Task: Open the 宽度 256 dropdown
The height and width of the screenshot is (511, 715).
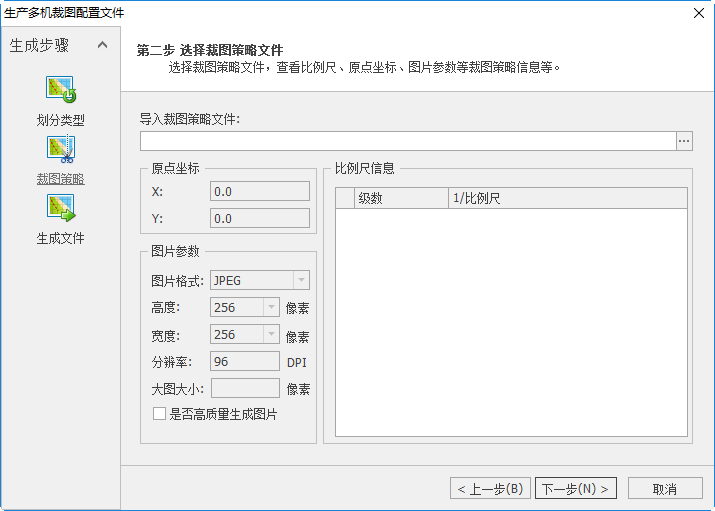Action: click(x=270, y=335)
